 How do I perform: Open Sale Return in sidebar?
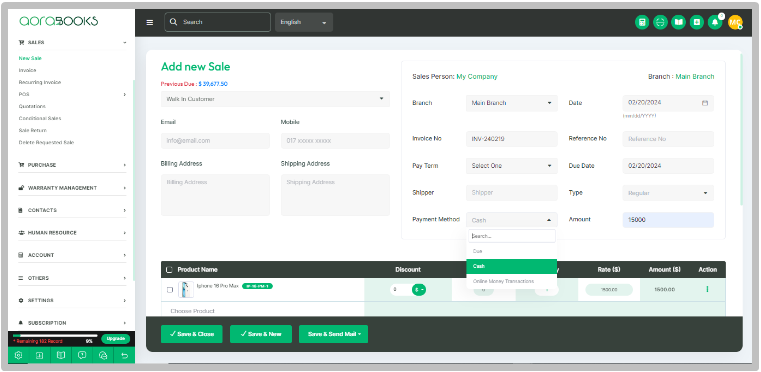point(32,131)
